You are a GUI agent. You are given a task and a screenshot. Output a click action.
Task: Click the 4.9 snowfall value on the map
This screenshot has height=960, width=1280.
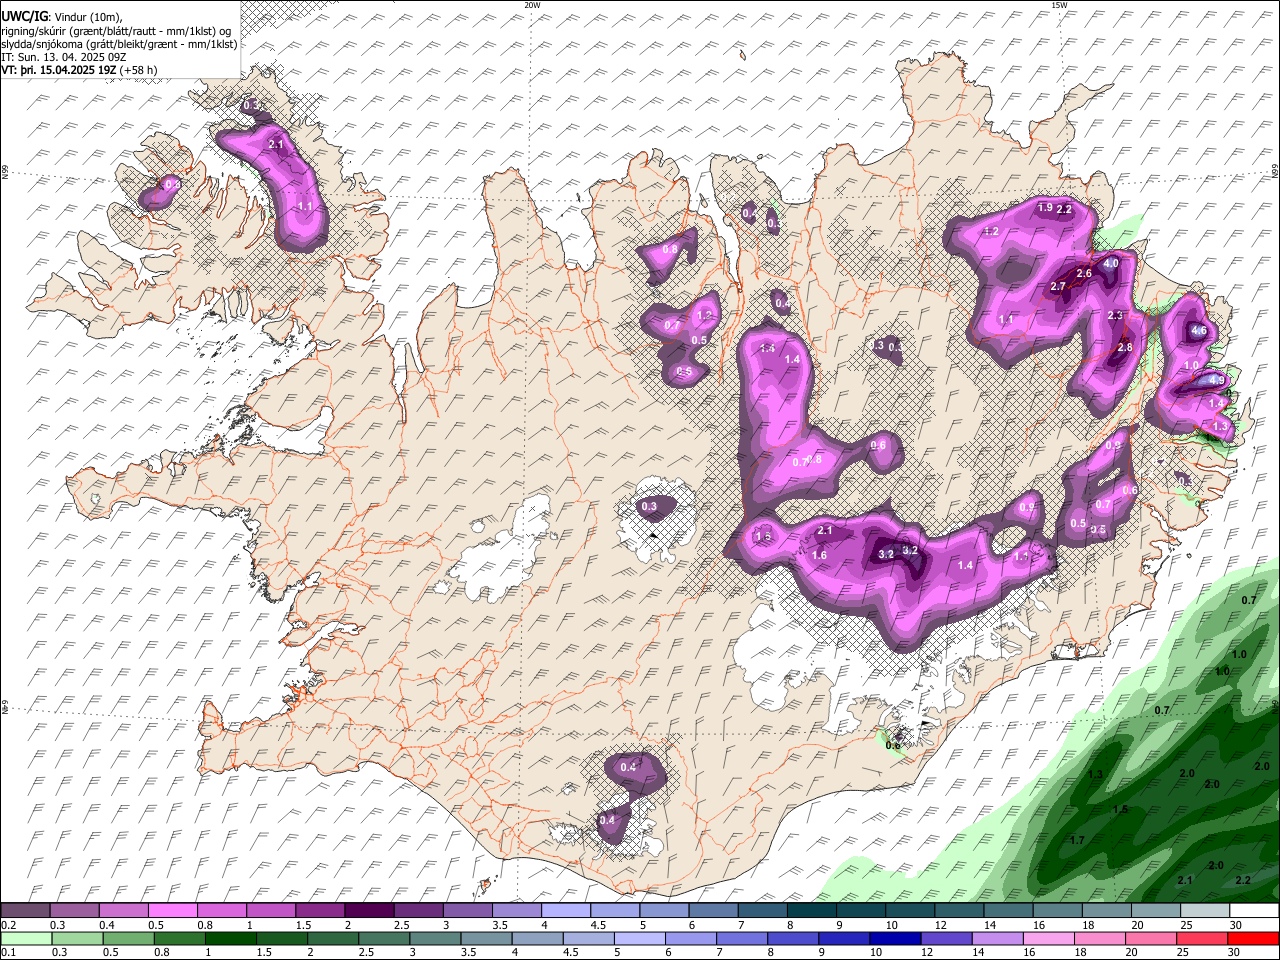tap(1217, 380)
